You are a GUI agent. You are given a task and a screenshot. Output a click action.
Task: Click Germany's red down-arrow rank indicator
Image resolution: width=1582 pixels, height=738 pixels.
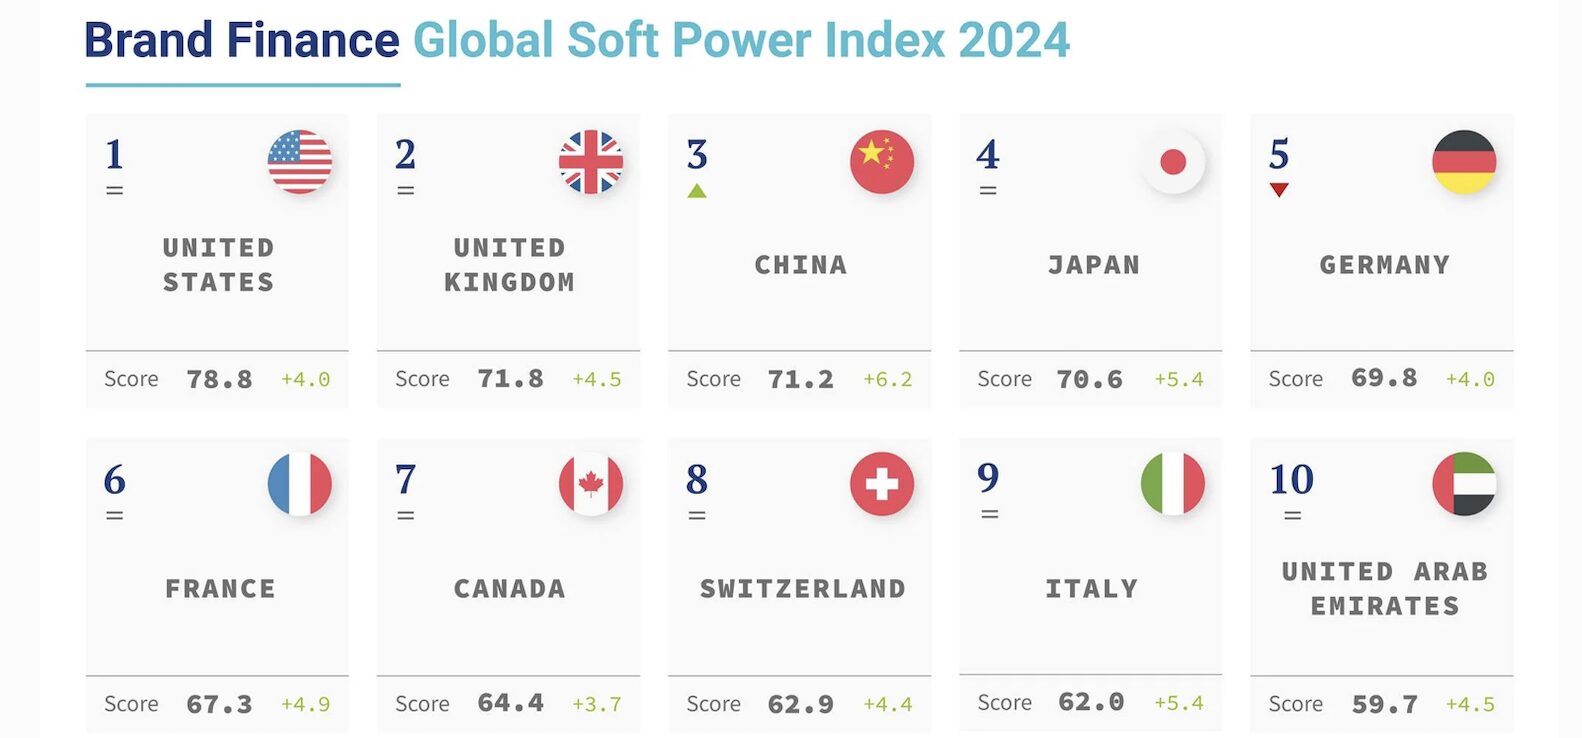(x=1279, y=190)
